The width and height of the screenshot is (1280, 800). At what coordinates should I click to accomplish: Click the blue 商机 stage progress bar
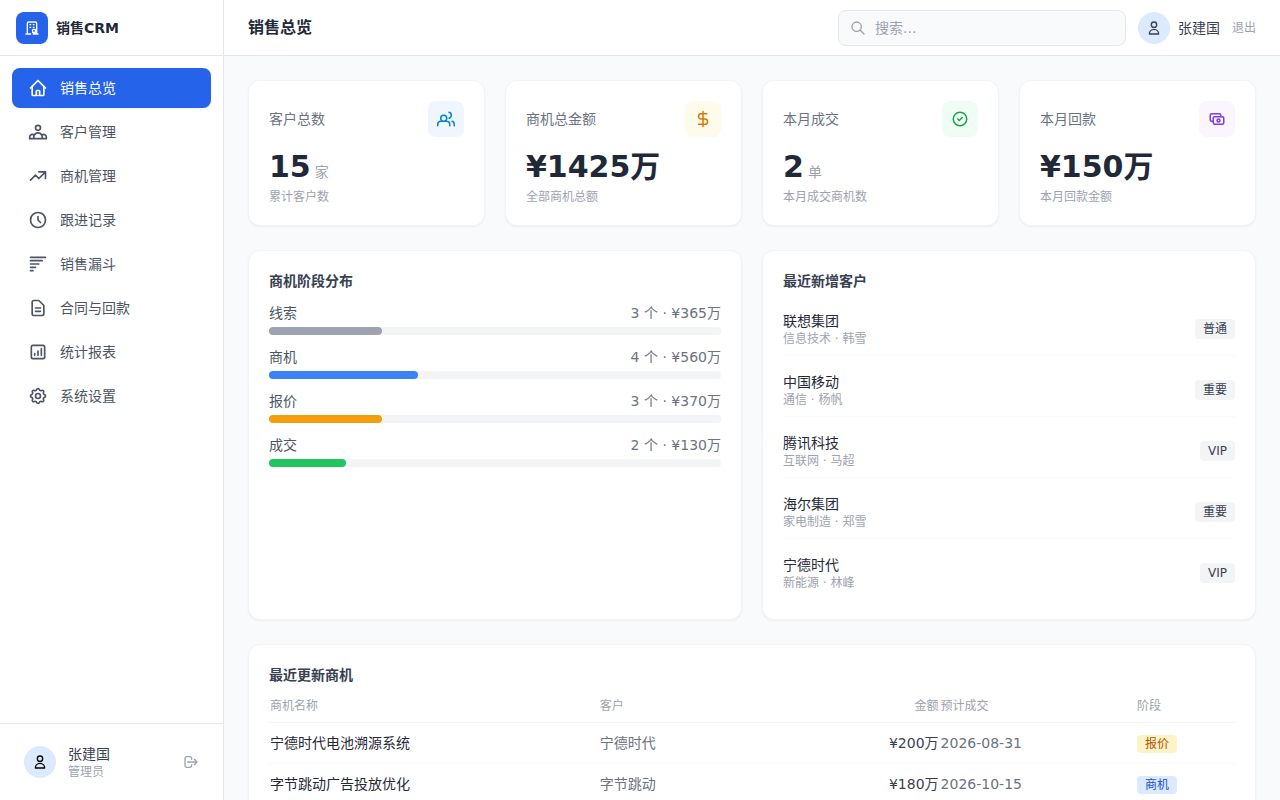pos(343,375)
